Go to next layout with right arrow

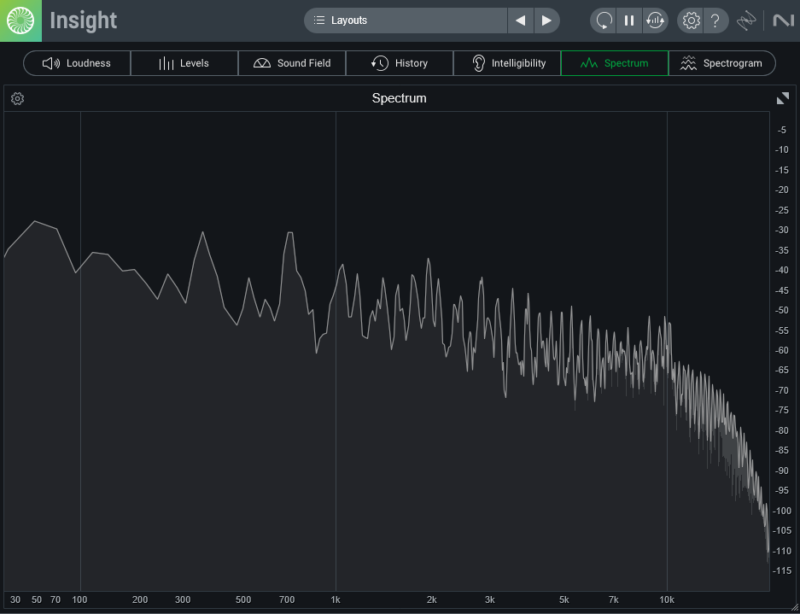pos(546,20)
